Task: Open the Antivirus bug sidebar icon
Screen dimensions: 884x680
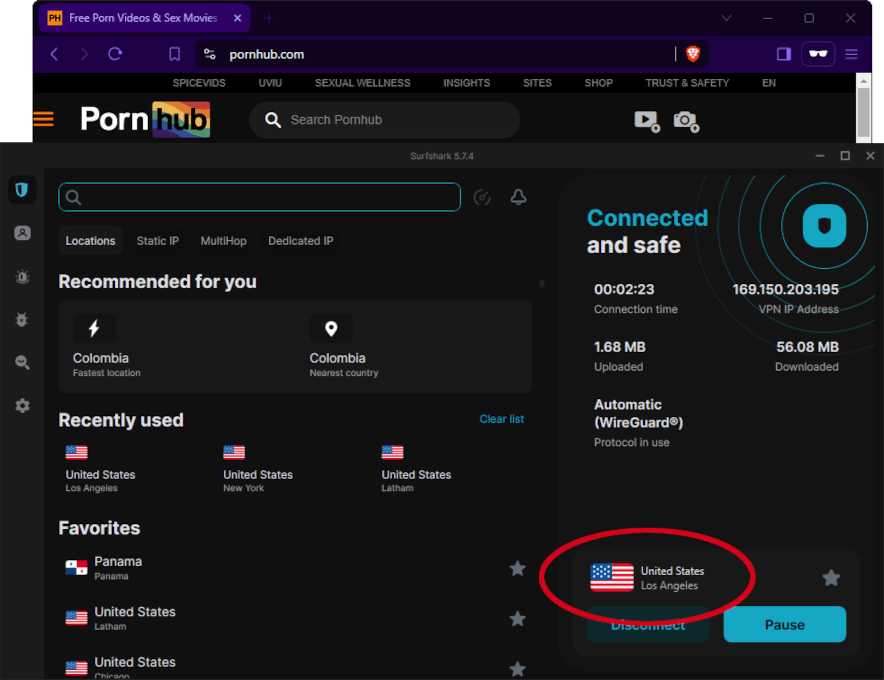Action: (x=22, y=320)
